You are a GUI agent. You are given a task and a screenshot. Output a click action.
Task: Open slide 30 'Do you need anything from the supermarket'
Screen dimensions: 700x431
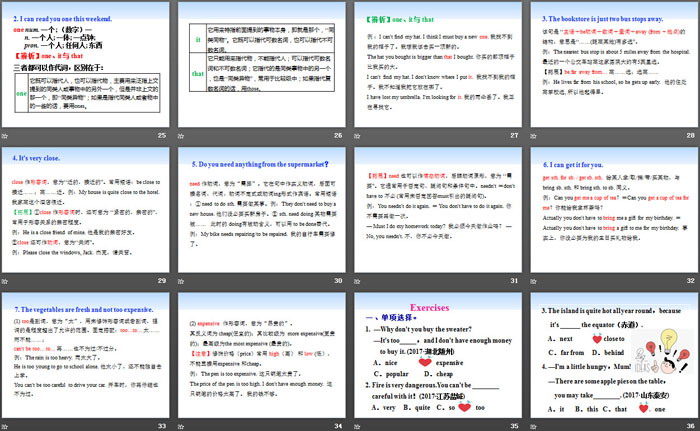[262, 210]
